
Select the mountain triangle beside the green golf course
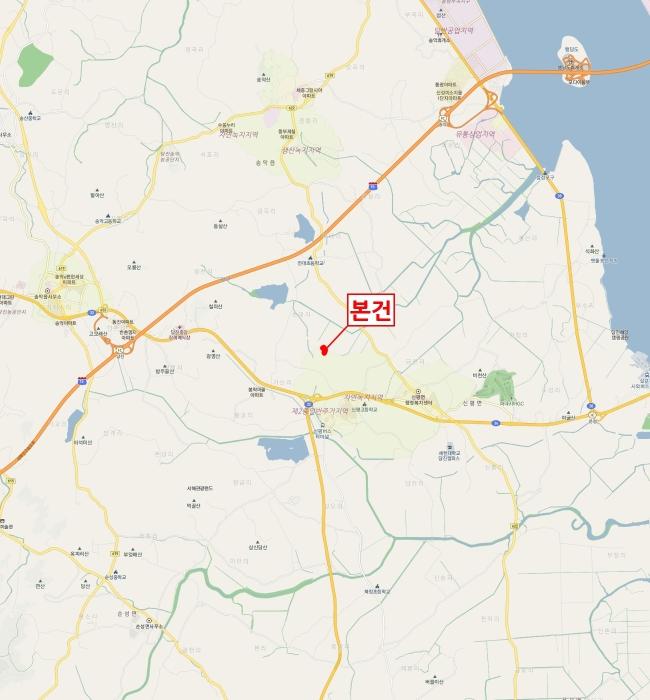[479, 371]
